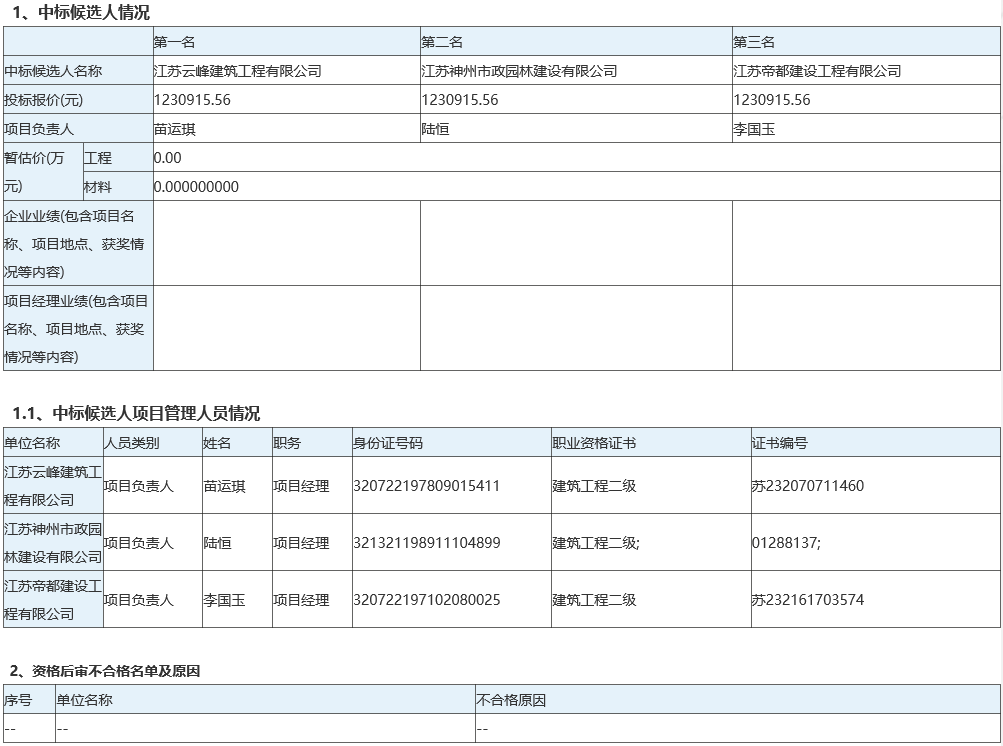Screen dimensions: 1003x746
Task: Click 李国玉 in the top candidates table
Action: pos(754,129)
